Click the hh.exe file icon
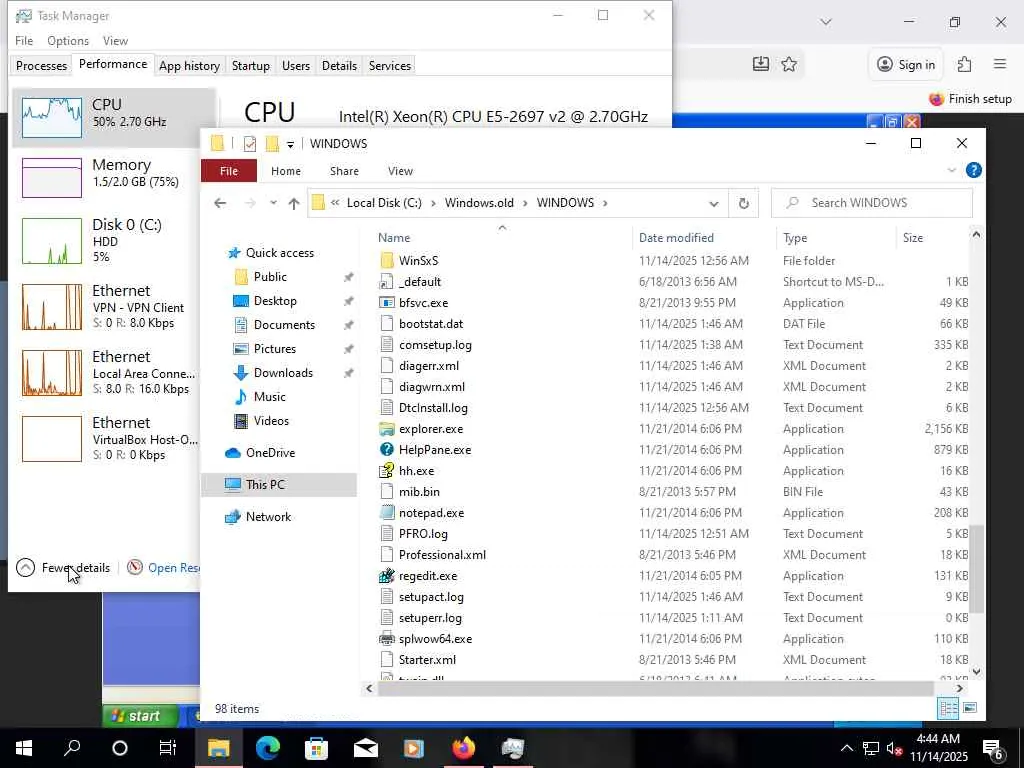The image size is (1024, 768). tap(387, 471)
